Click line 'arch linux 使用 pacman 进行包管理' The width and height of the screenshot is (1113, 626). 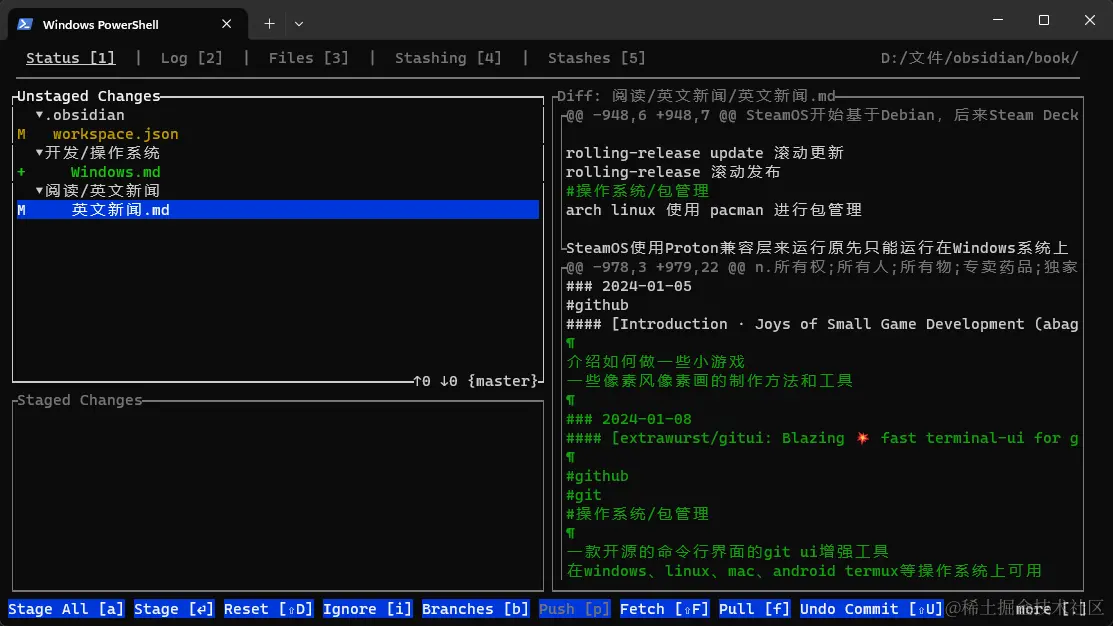pyautogui.click(x=713, y=210)
